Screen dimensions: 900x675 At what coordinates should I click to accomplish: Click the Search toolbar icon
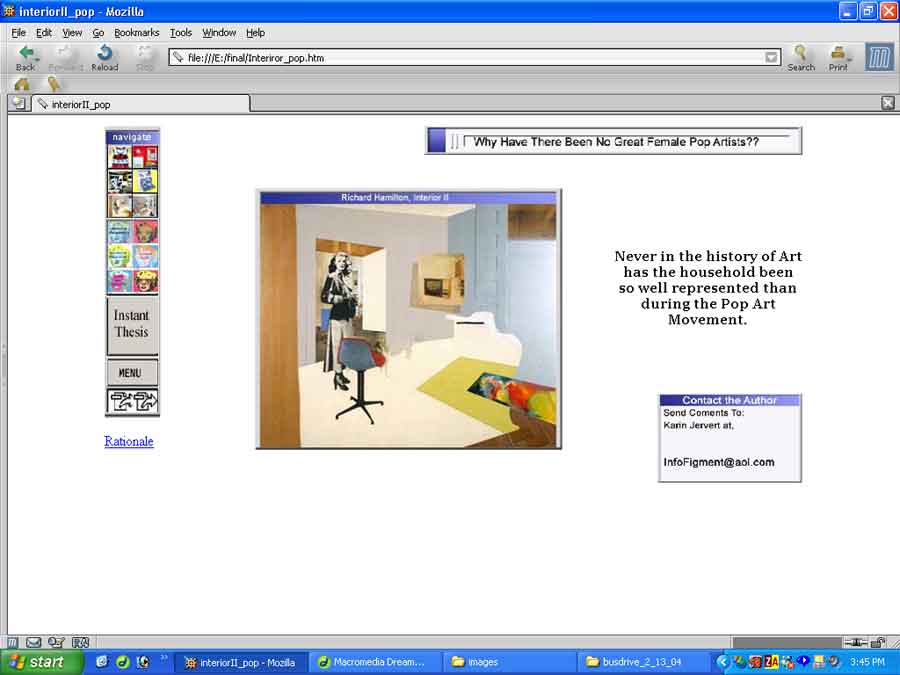pos(800,56)
